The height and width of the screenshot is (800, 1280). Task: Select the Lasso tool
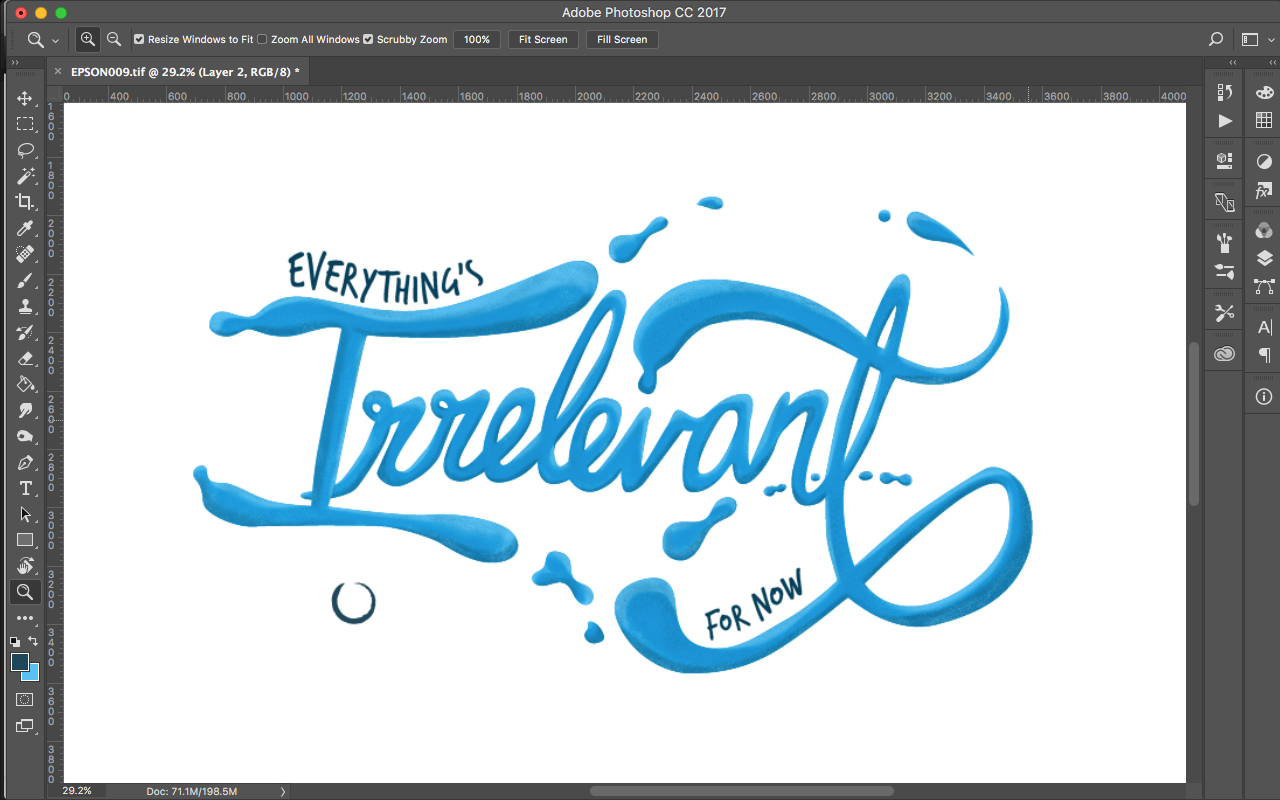pyautogui.click(x=25, y=150)
